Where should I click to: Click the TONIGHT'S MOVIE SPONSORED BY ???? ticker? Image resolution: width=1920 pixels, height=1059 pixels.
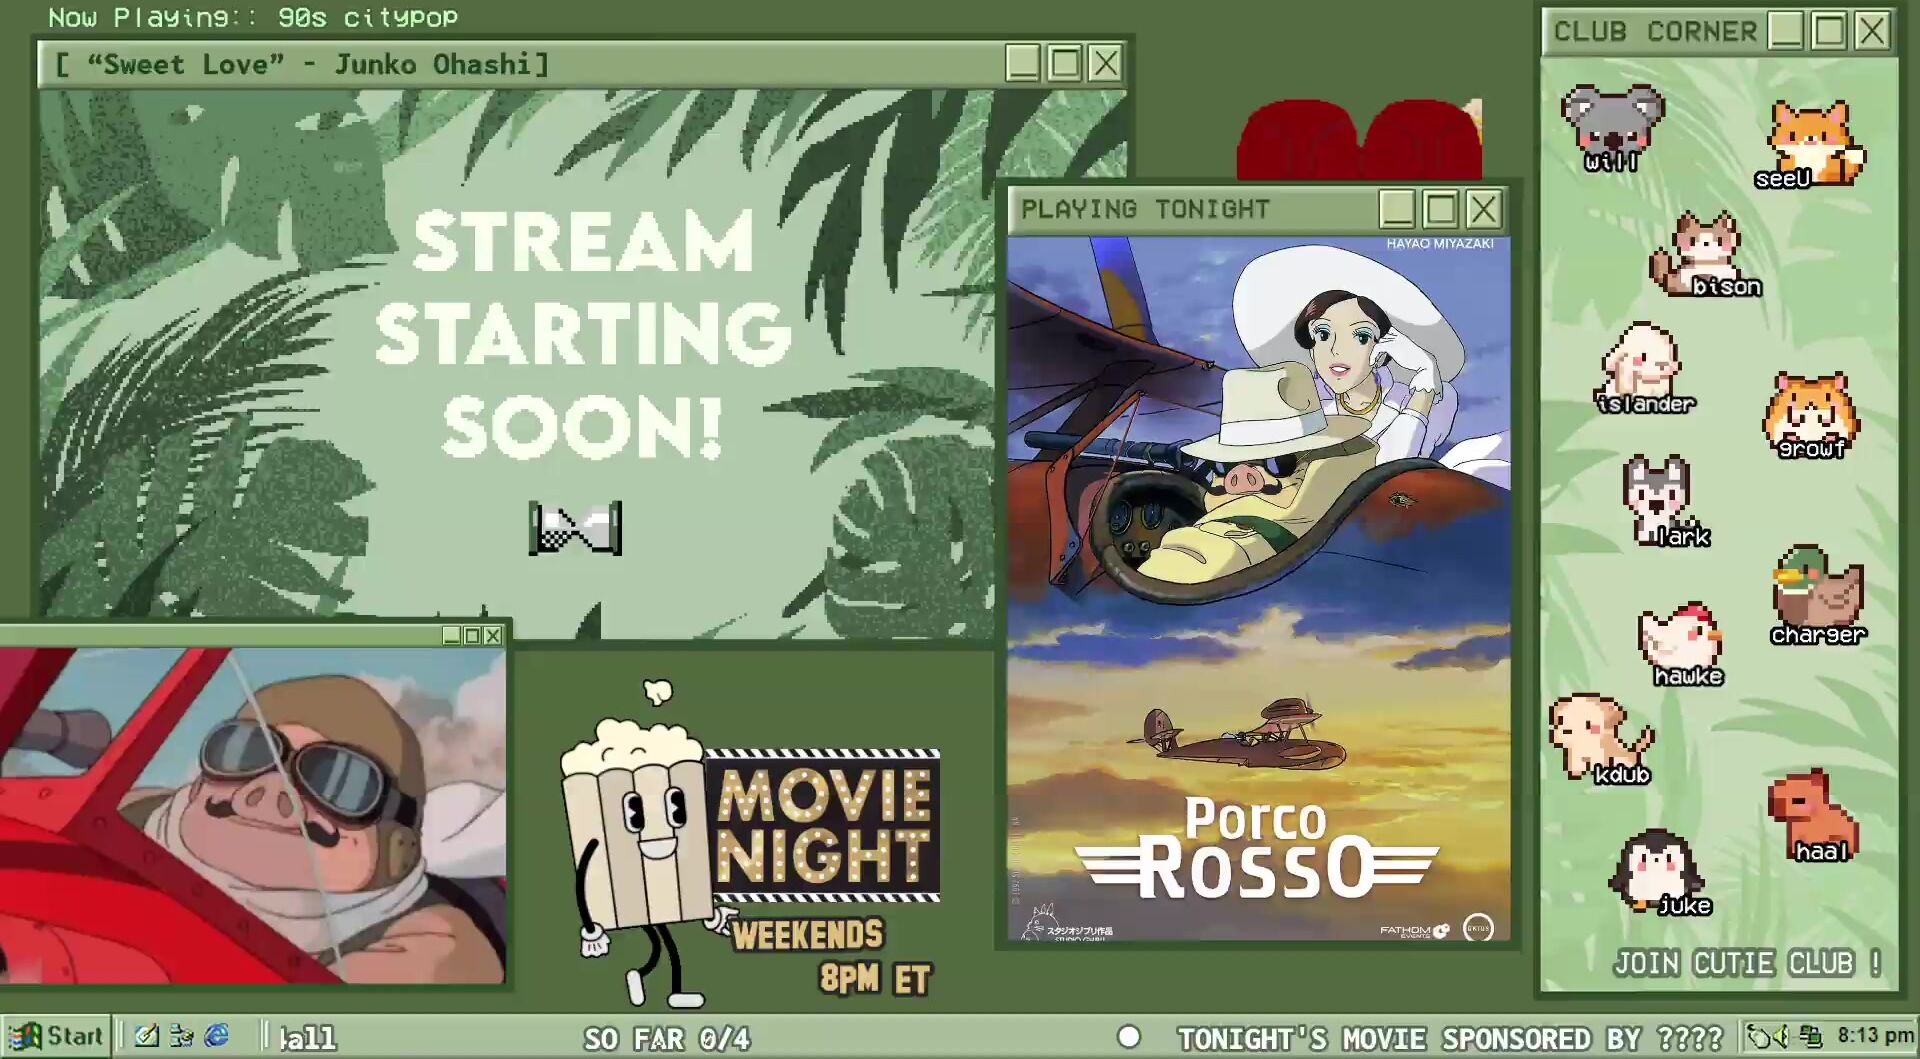pyautogui.click(x=1450, y=1039)
